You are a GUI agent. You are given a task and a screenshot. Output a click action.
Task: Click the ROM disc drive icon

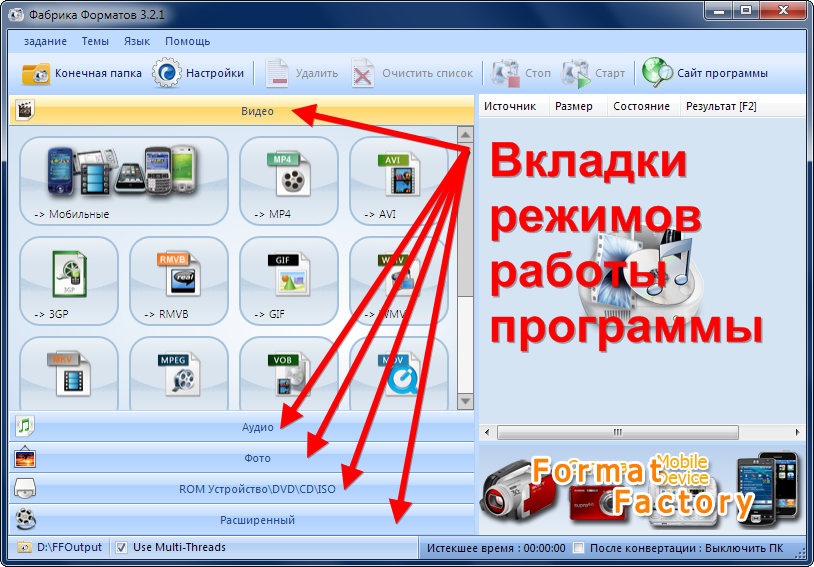point(25,489)
